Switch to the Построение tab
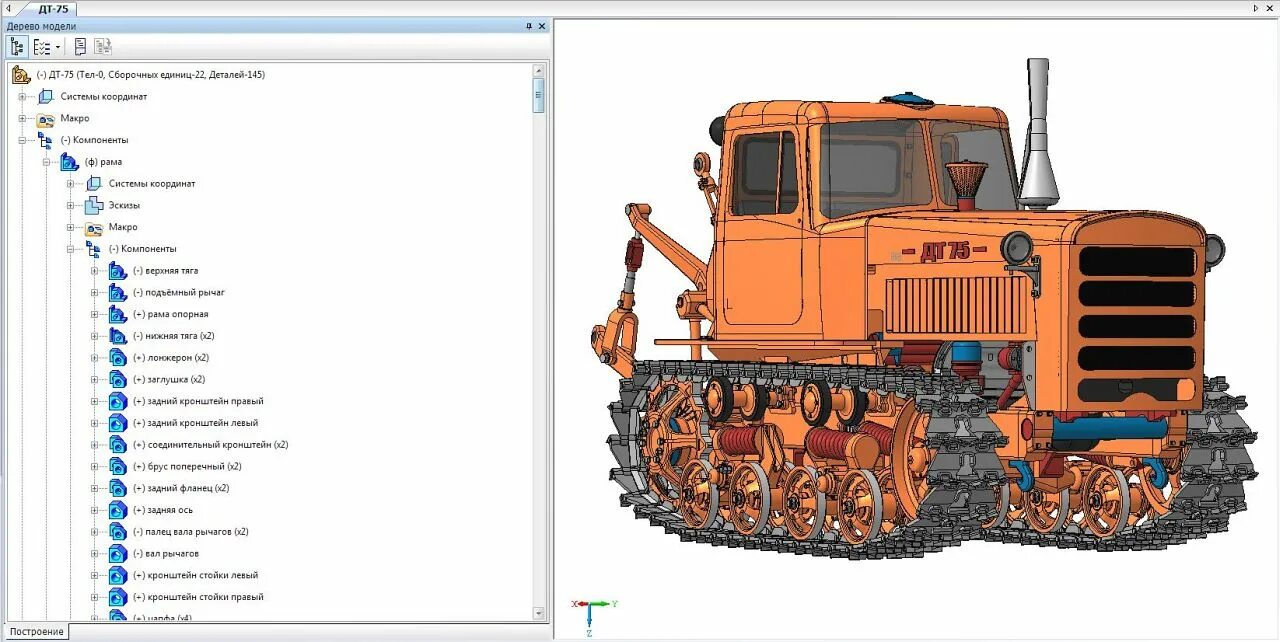1280x642 pixels. [37, 631]
